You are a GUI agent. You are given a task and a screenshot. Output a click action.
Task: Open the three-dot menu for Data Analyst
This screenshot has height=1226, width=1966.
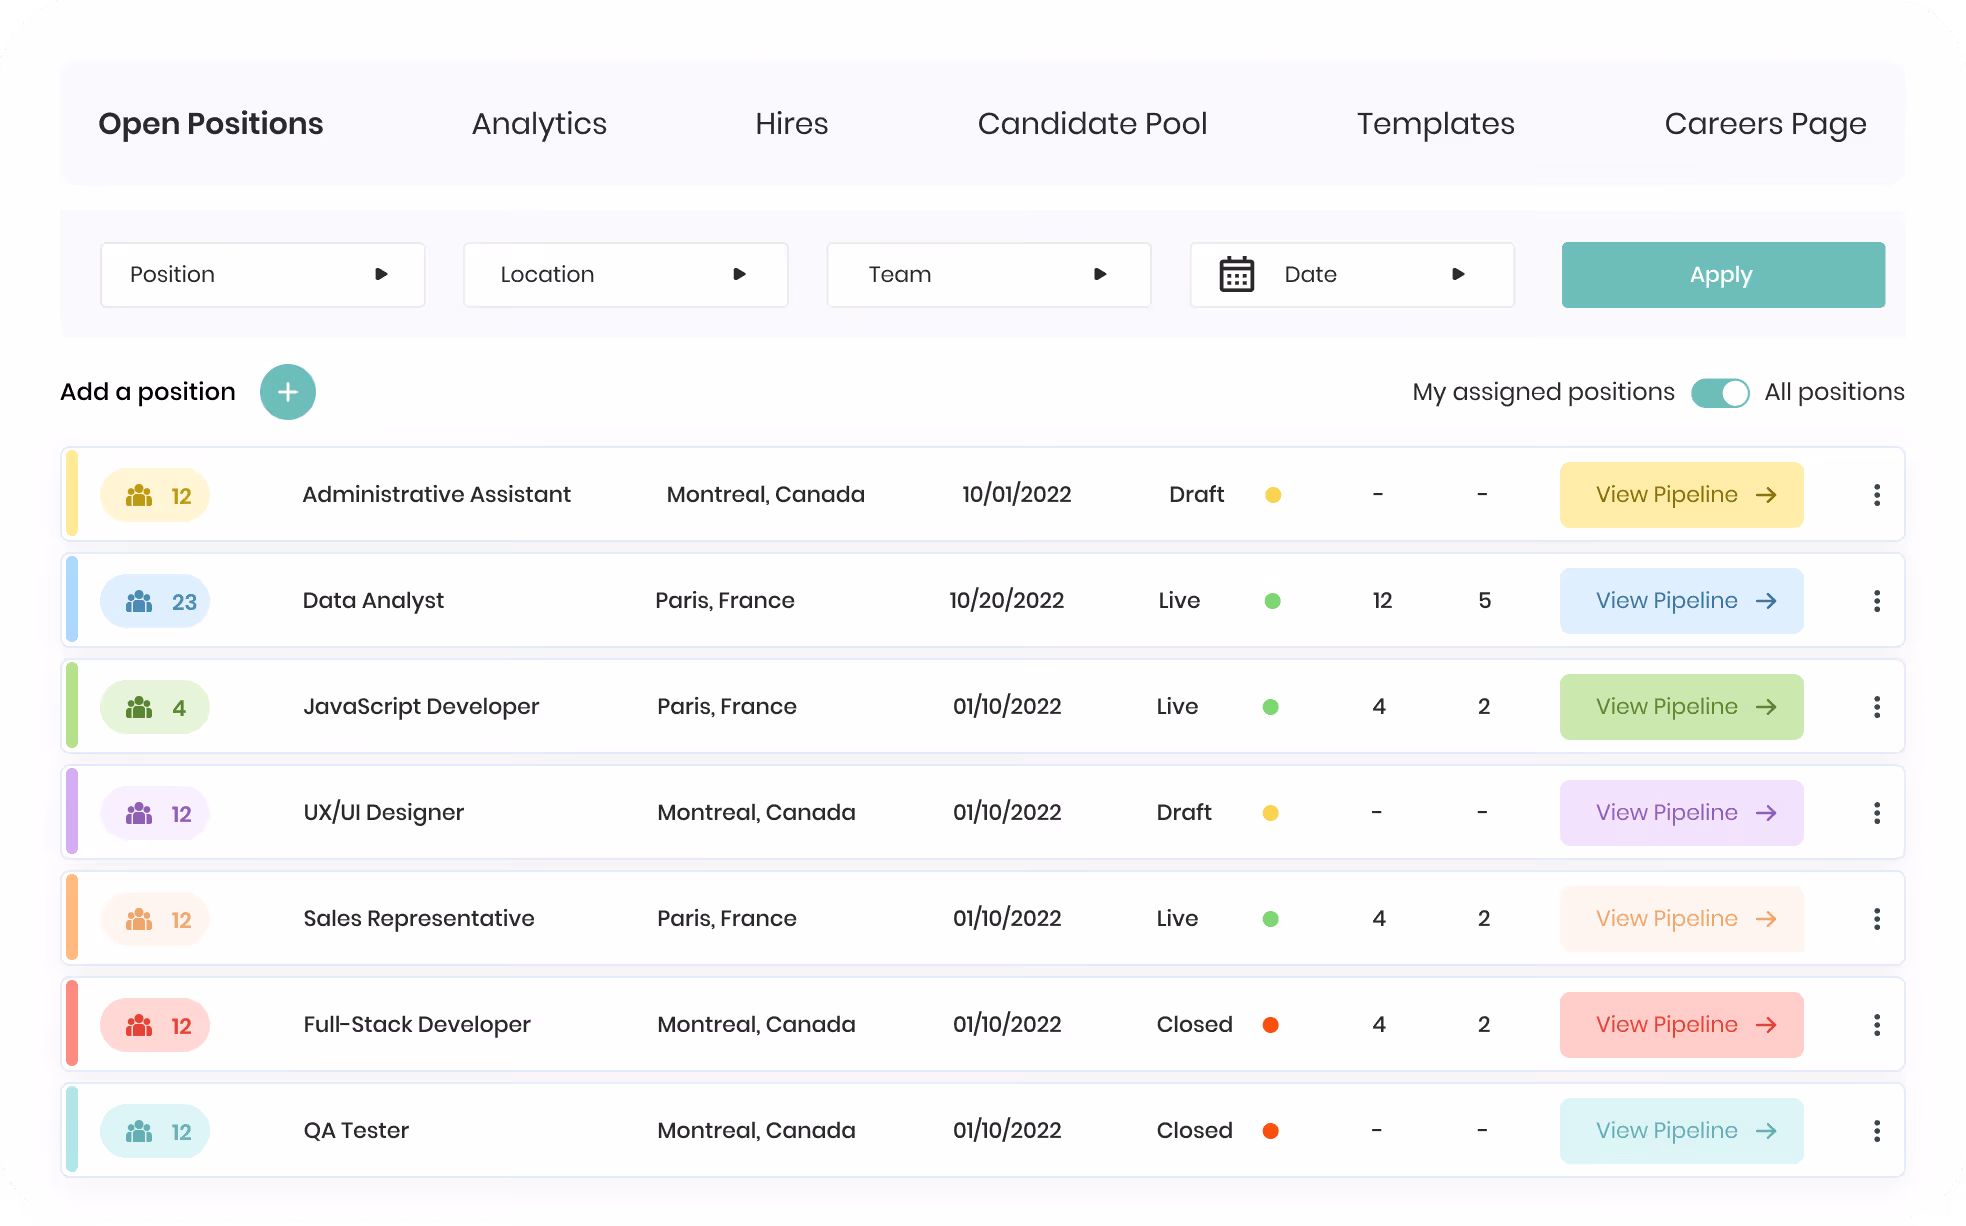1877,601
